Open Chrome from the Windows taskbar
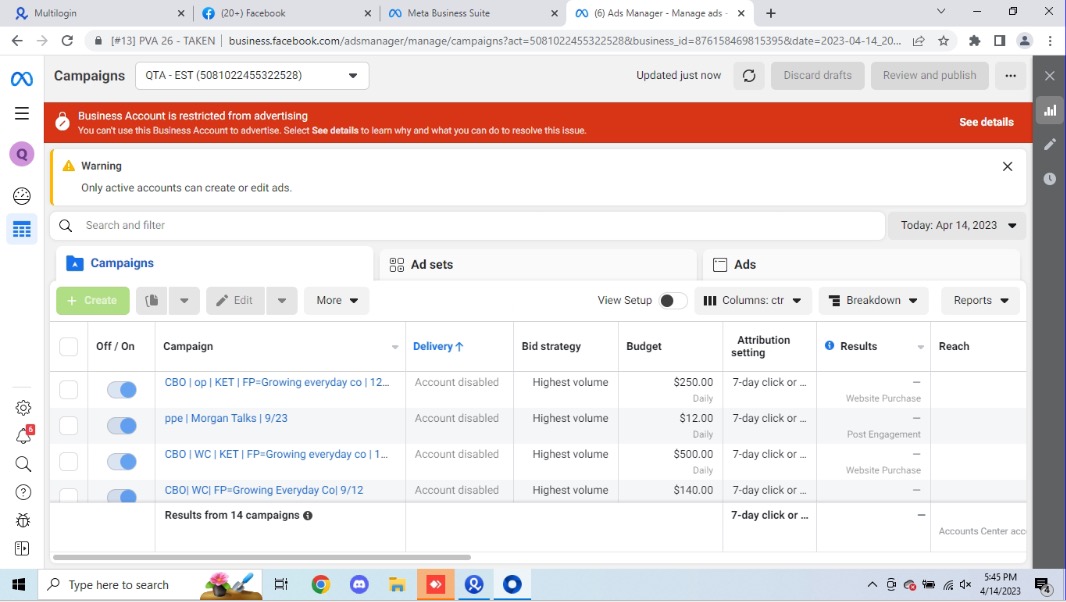This screenshot has height=602, width=1066. click(321, 584)
